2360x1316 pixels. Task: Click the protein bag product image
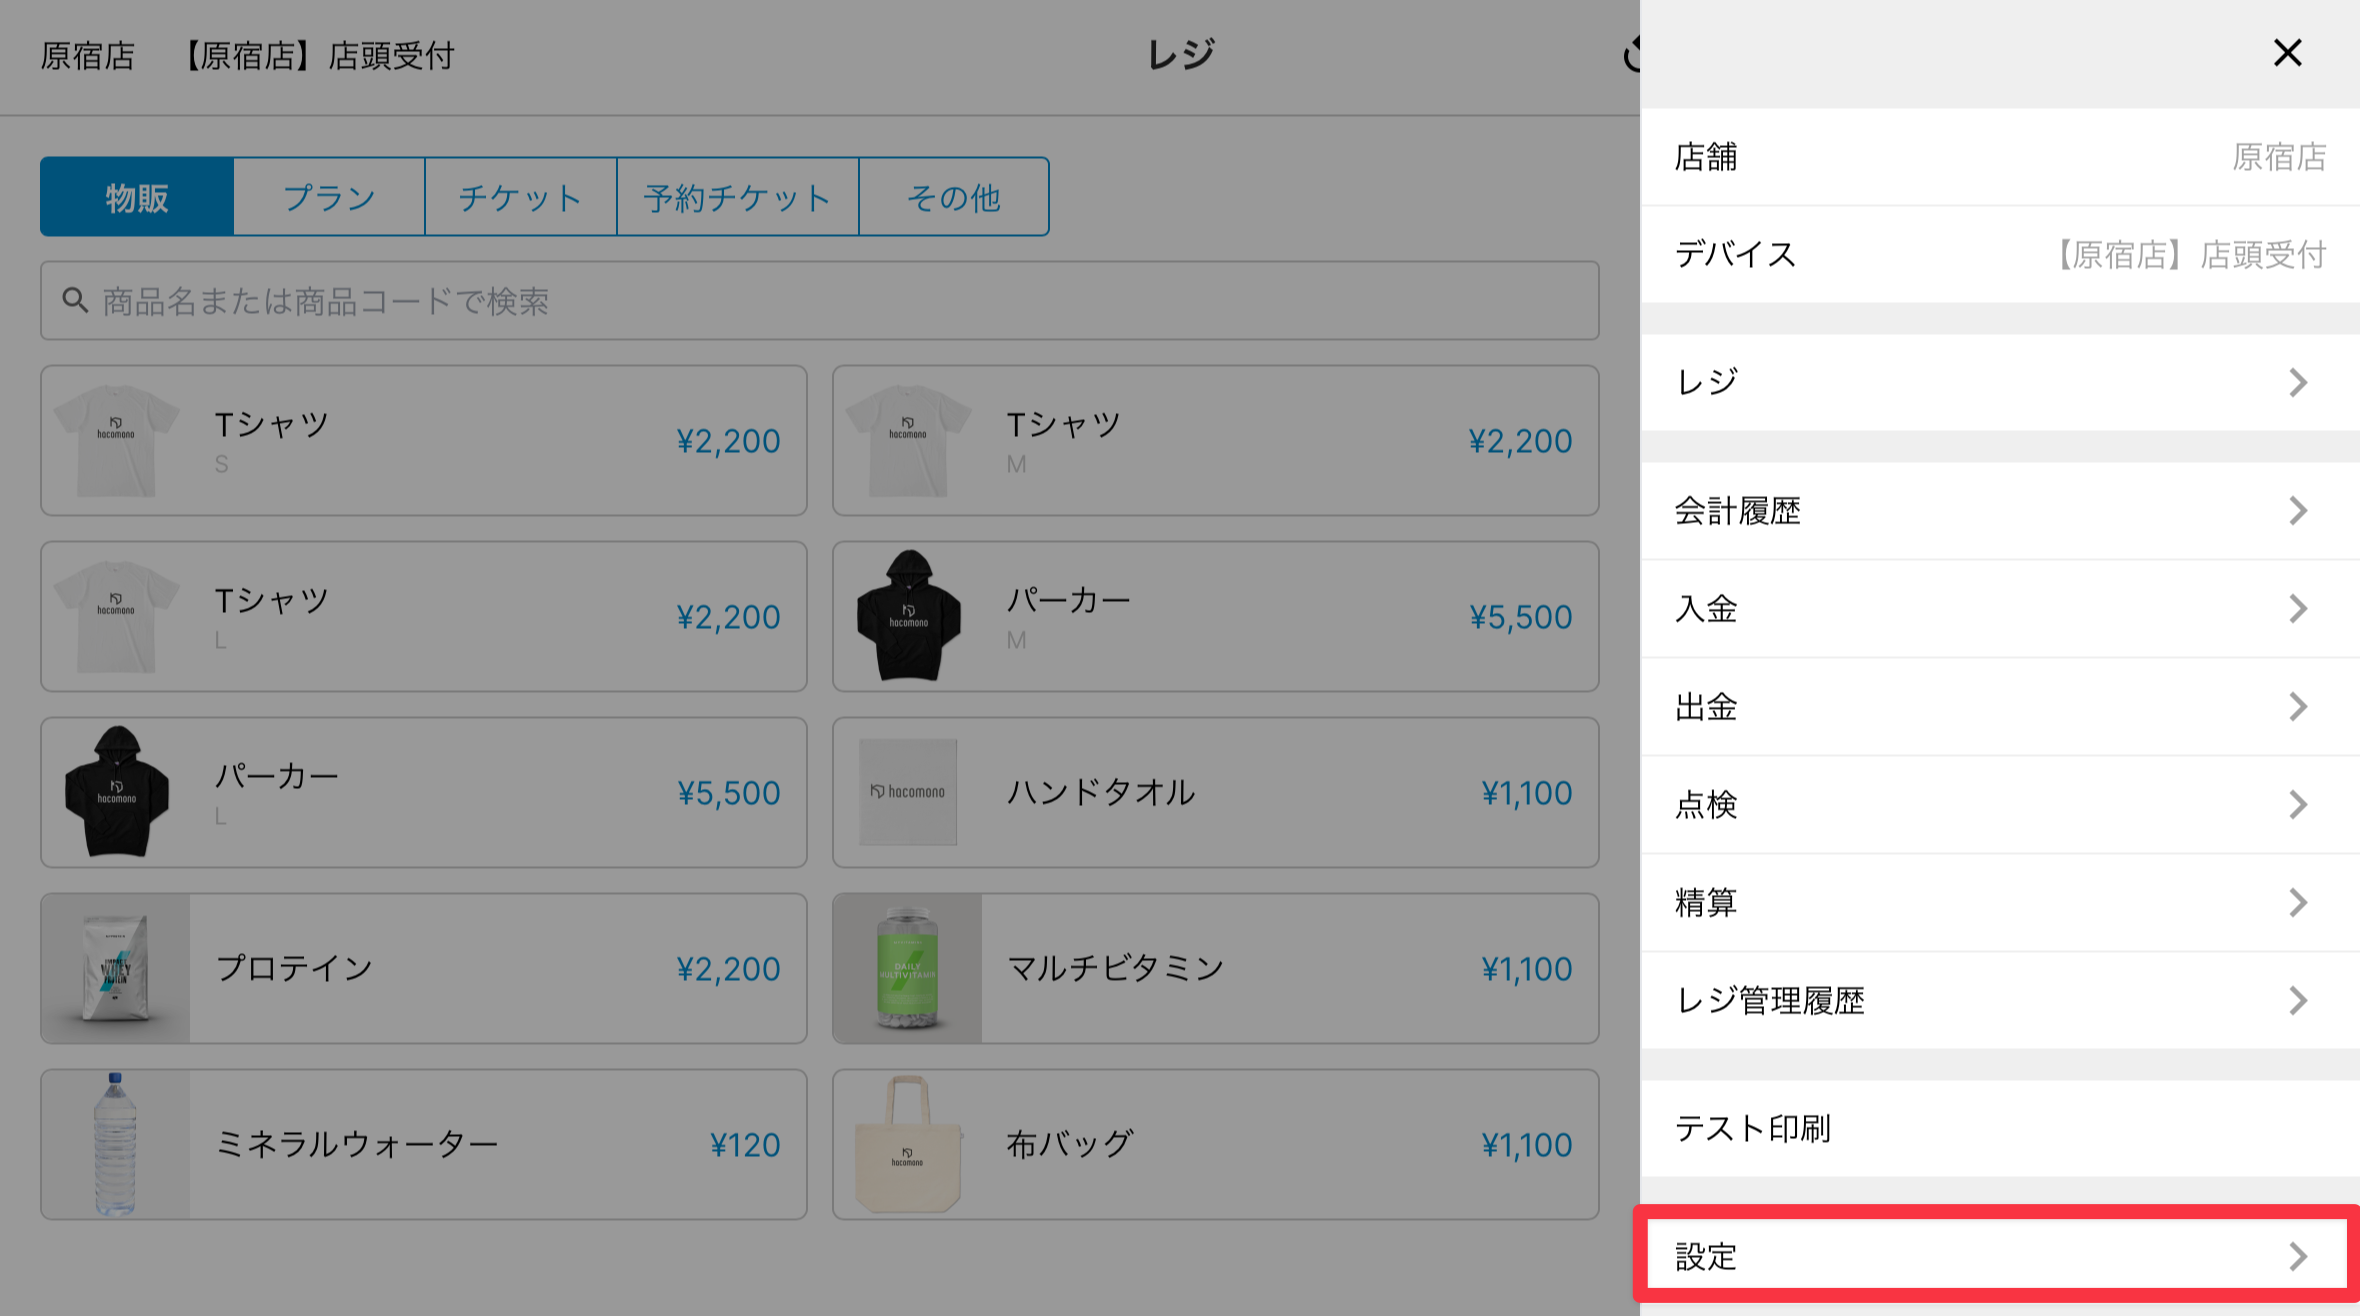pos(116,968)
